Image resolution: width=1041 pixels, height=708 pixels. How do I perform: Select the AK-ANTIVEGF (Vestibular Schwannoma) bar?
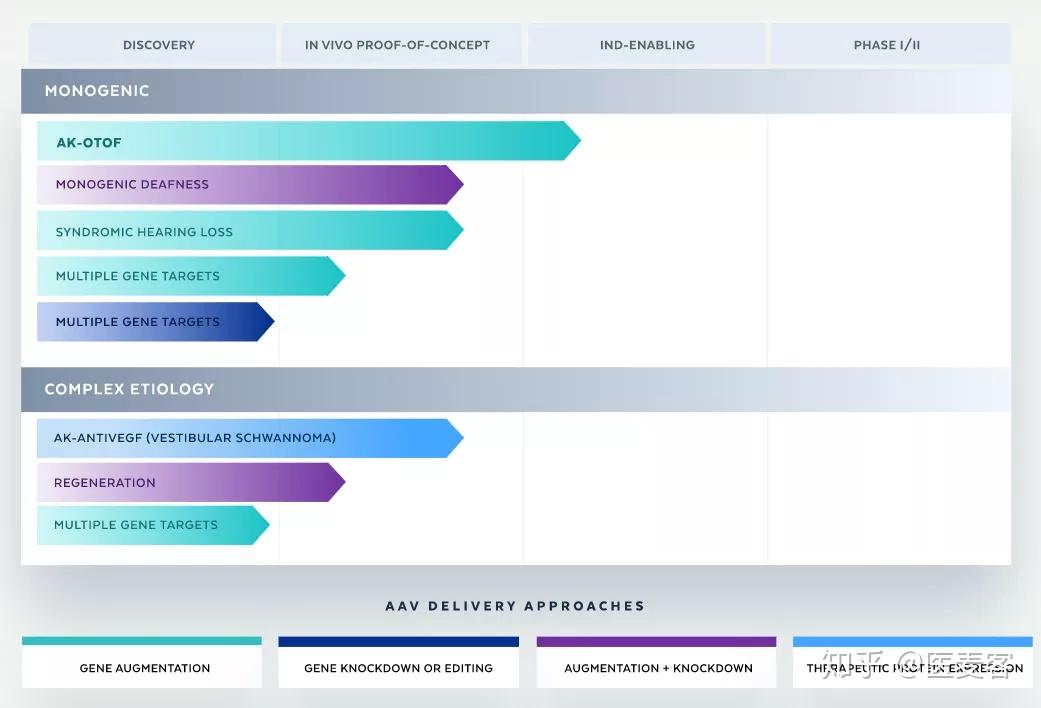pyautogui.click(x=250, y=438)
